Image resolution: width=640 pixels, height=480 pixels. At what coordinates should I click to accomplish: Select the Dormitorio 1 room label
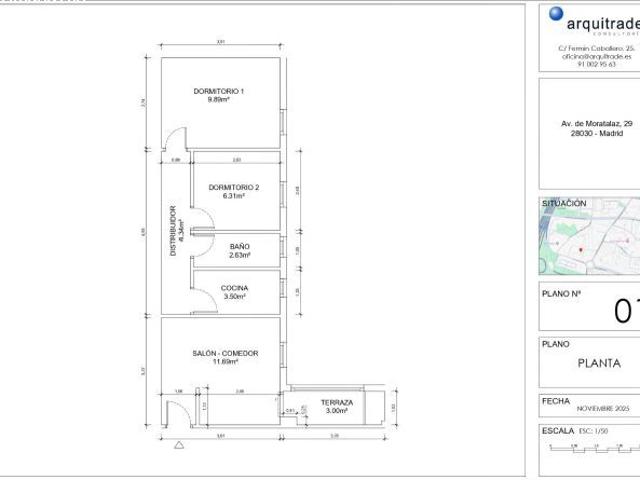point(219,96)
